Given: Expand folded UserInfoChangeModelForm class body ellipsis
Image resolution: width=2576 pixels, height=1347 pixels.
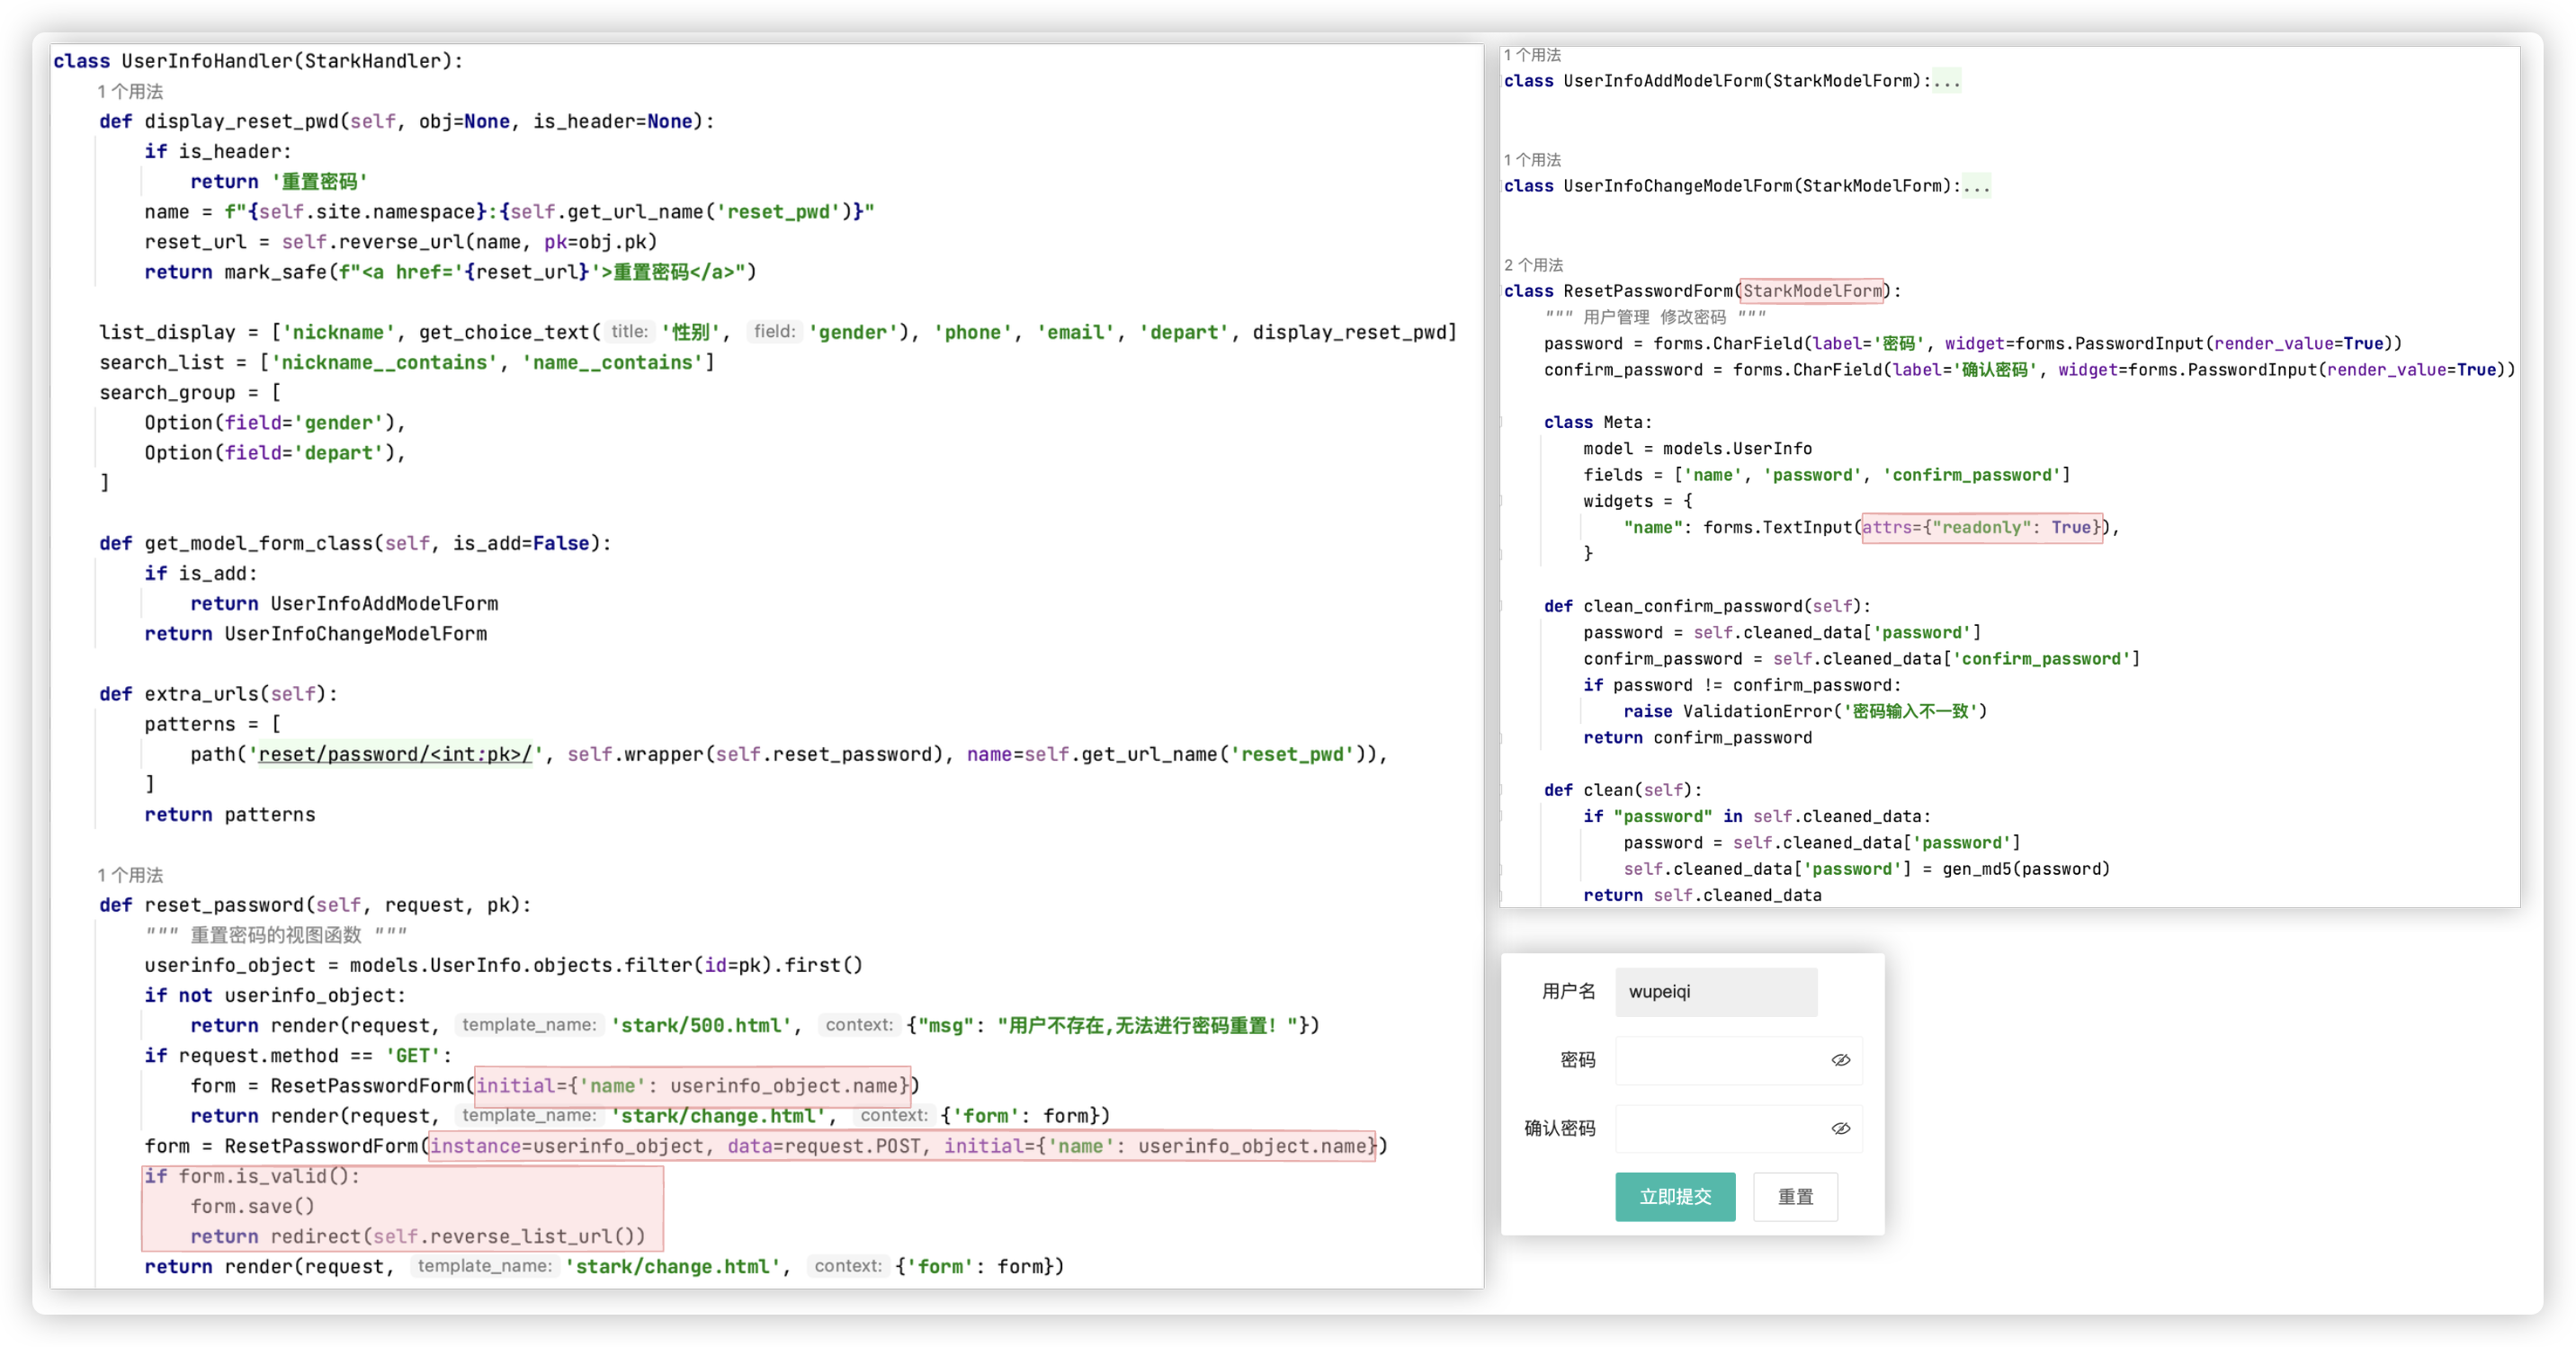Looking at the screenshot, I should point(1976,186).
